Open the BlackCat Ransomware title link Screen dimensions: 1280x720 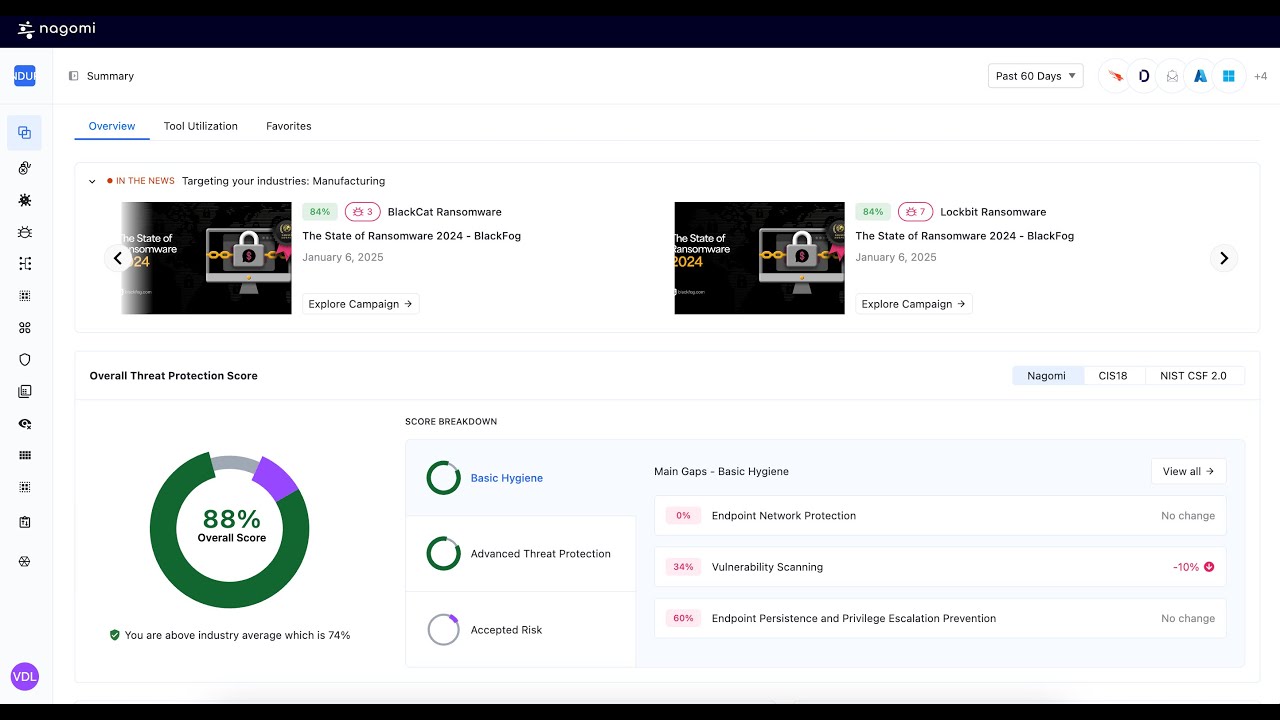(444, 212)
